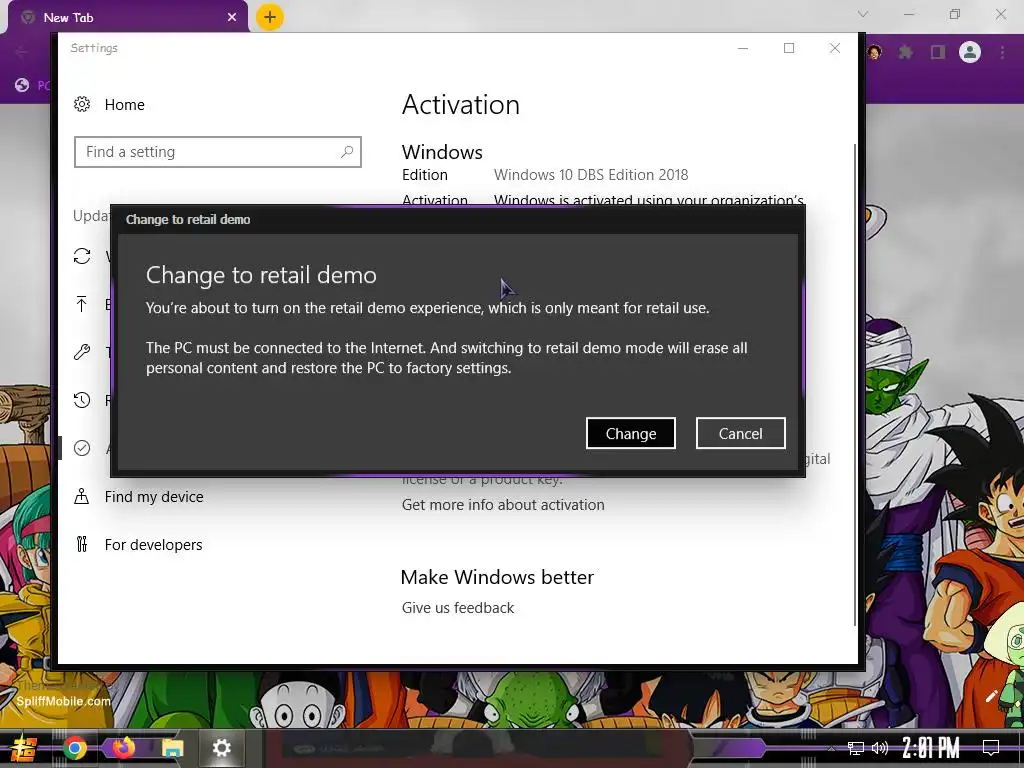Viewport: 1024px width, 768px height.
Task: Click the Activation checkmark circle icon
Action: pyautogui.click(x=82, y=448)
